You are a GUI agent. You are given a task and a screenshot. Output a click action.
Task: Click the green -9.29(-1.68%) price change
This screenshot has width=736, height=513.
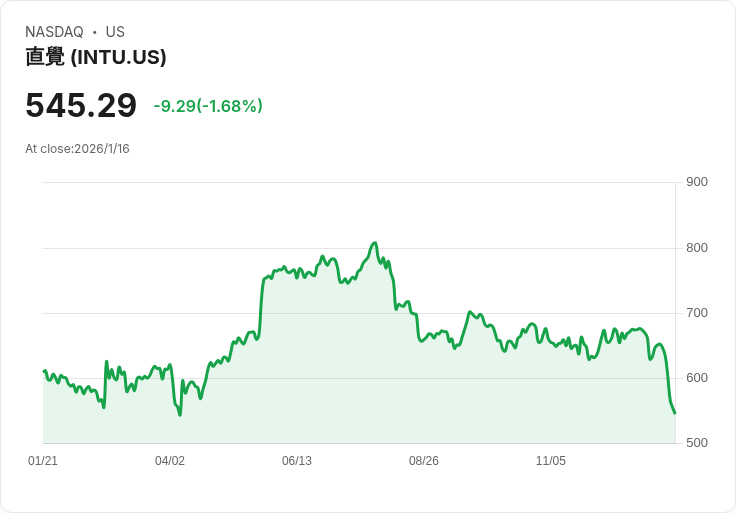208,106
